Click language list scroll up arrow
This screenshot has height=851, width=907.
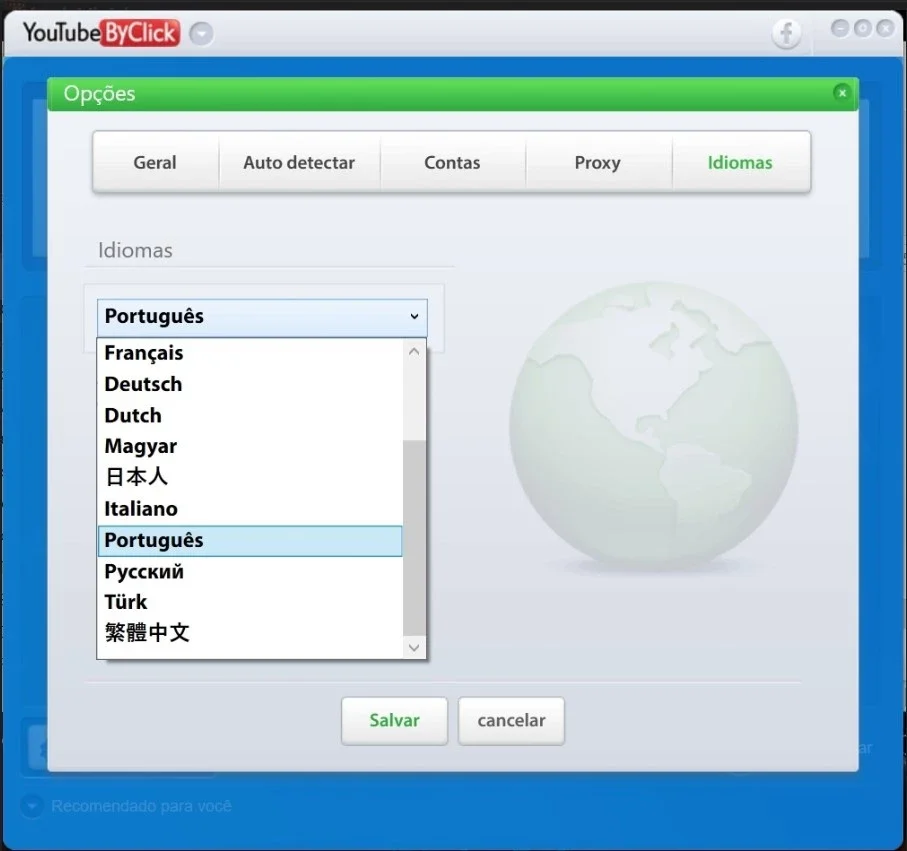(x=414, y=352)
